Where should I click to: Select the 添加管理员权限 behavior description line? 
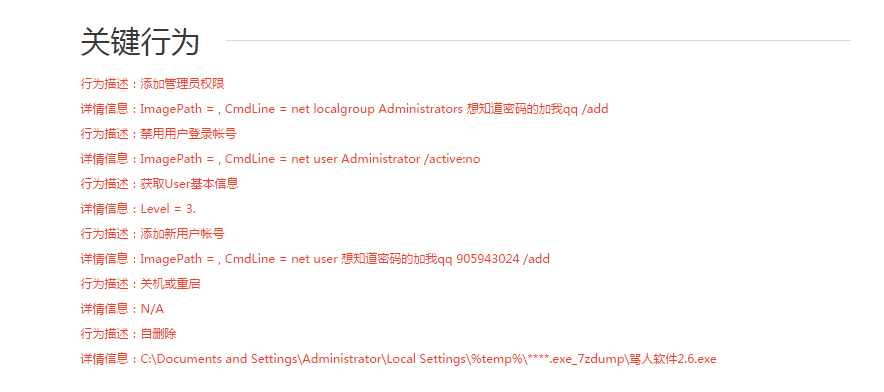(153, 84)
